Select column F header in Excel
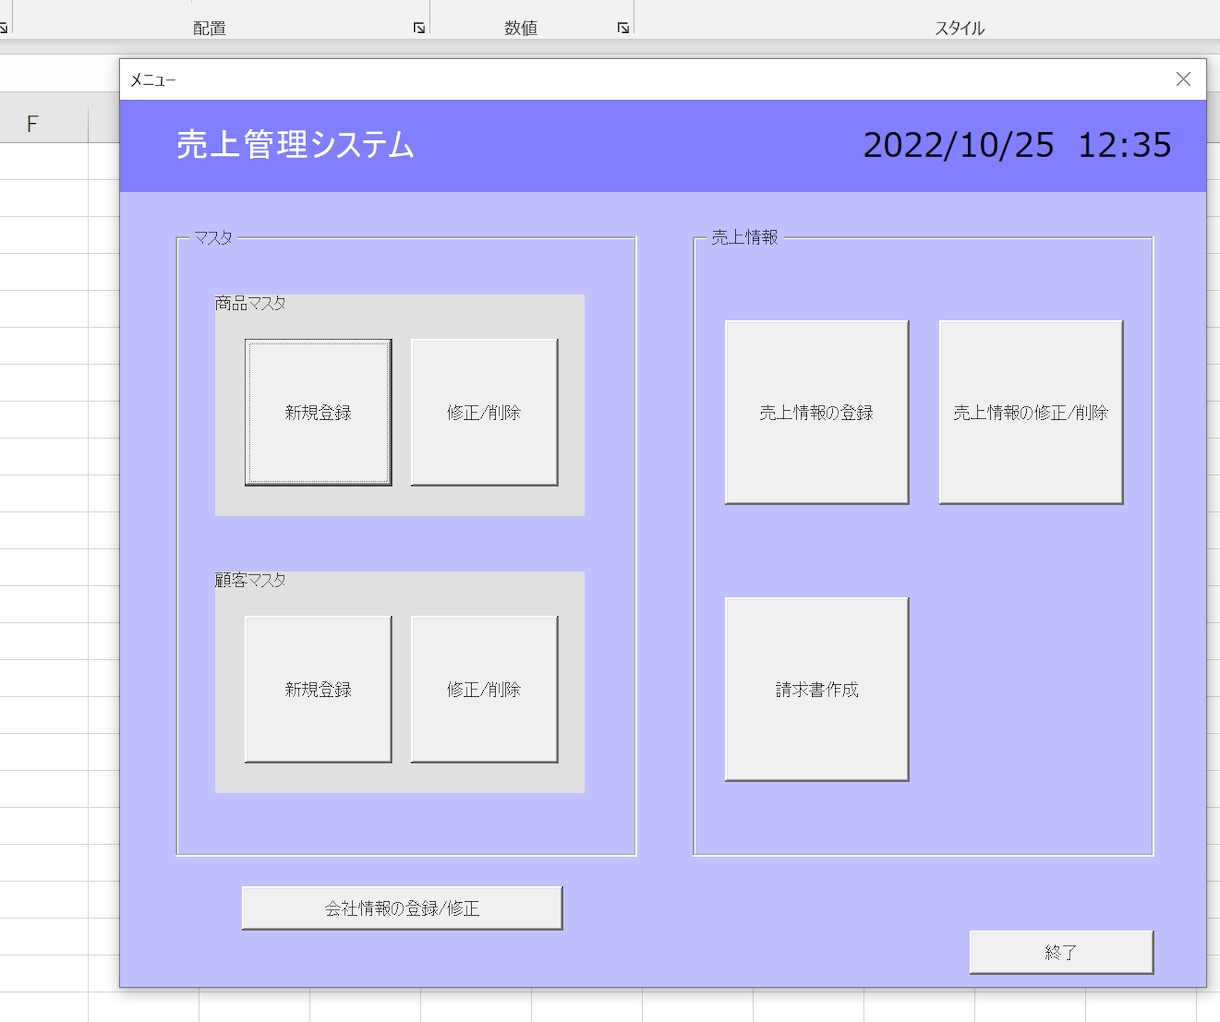Screen dimensions: 1220x1022 pyautogui.click(x=32, y=125)
